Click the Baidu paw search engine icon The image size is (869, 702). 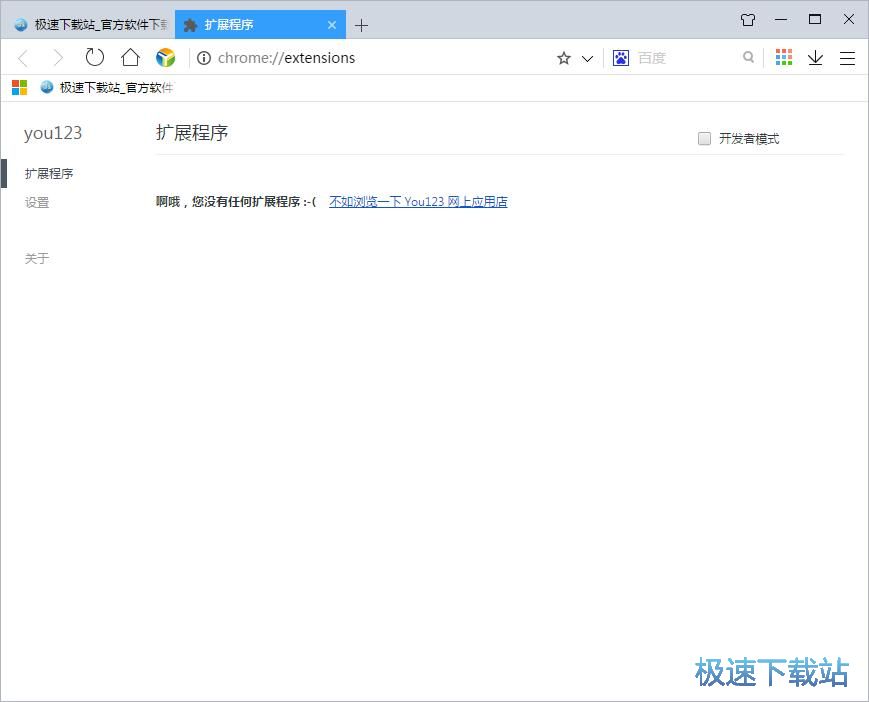(x=621, y=58)
